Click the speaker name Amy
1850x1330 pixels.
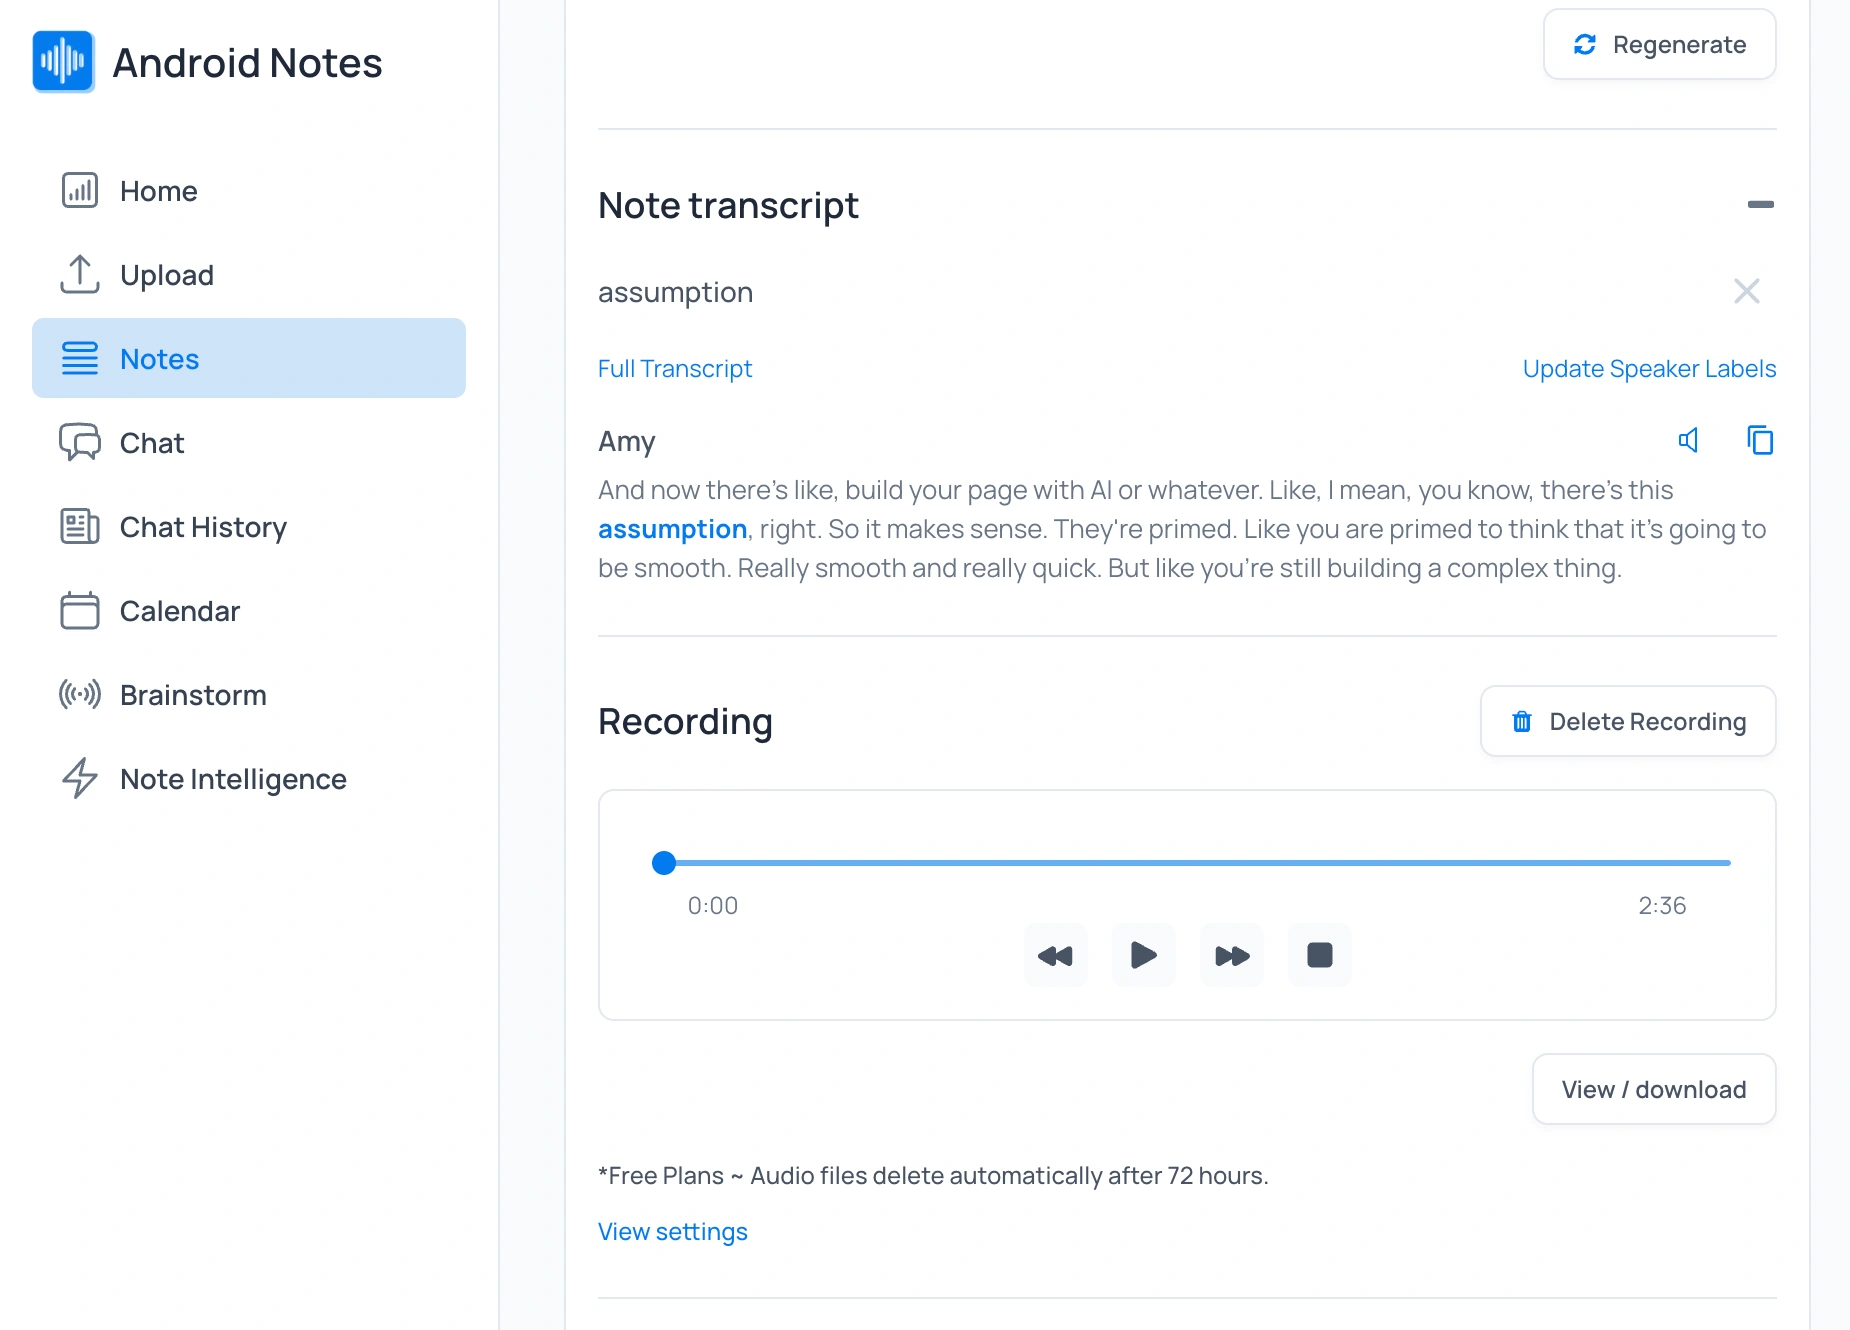coord(627,442)
